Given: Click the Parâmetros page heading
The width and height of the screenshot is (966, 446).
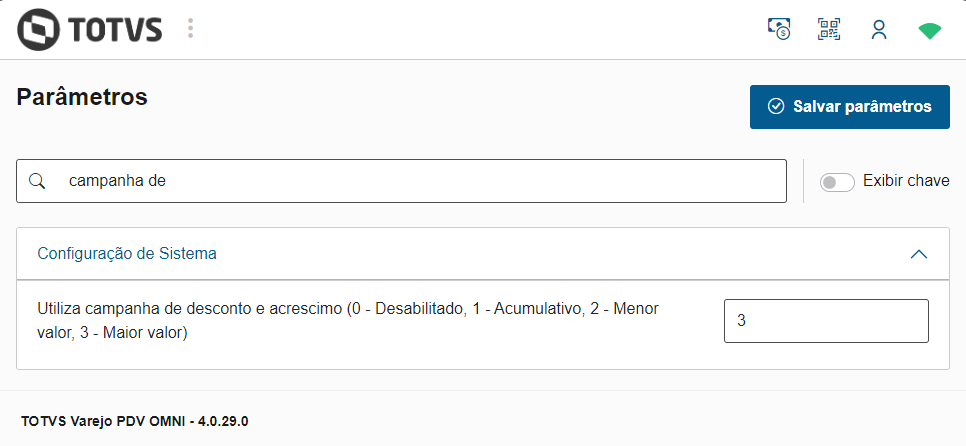Looking at the screenshot, I should [83, 97].
